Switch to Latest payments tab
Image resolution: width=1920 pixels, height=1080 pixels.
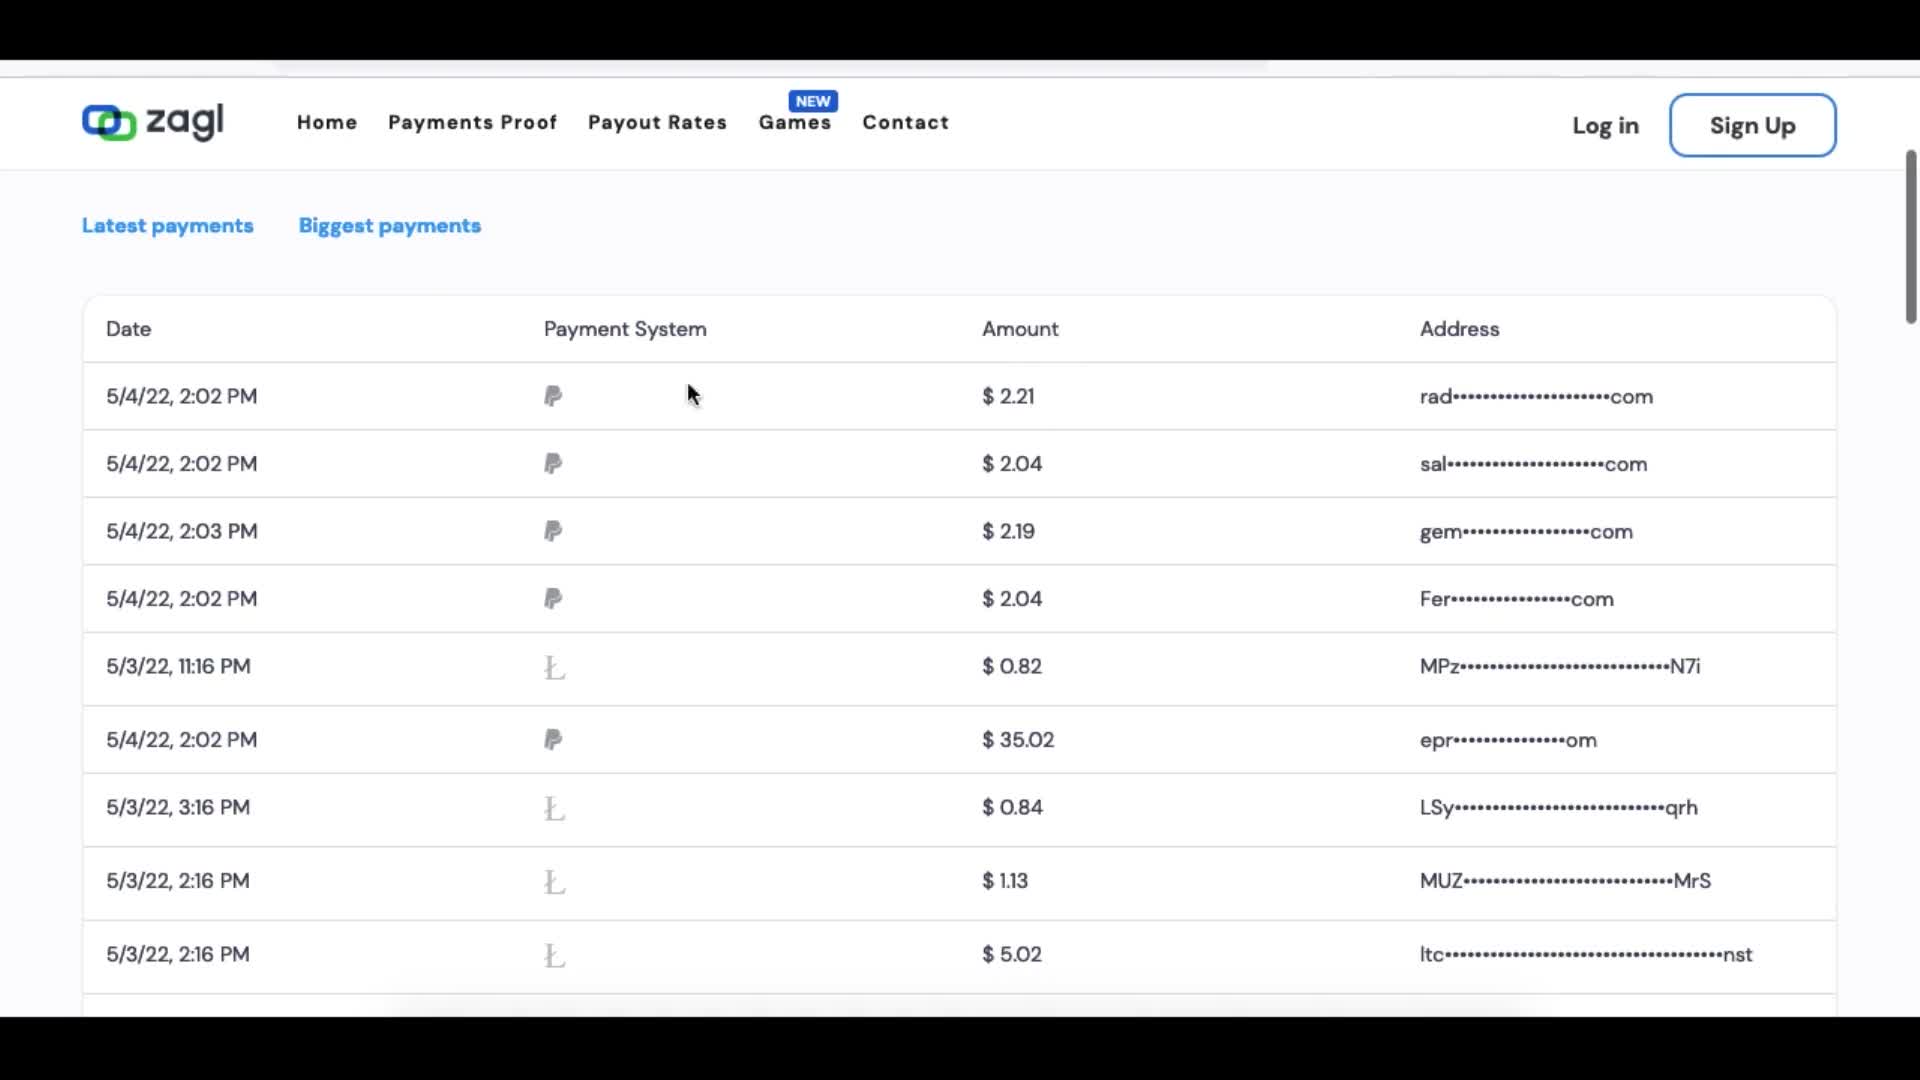pyautogui.click(x=168, y=226)
